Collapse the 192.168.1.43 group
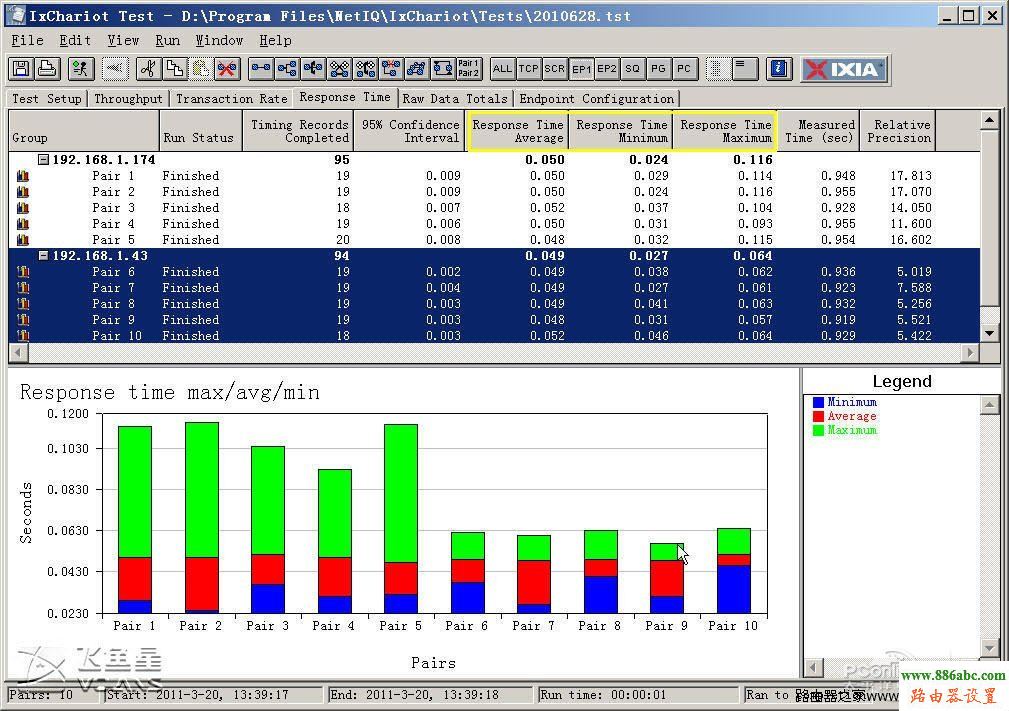This screenshot has height=711, width=1009. click(43, 256)
